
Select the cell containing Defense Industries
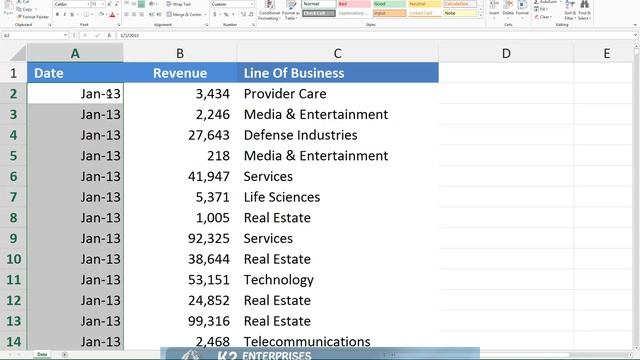point(338,135)
